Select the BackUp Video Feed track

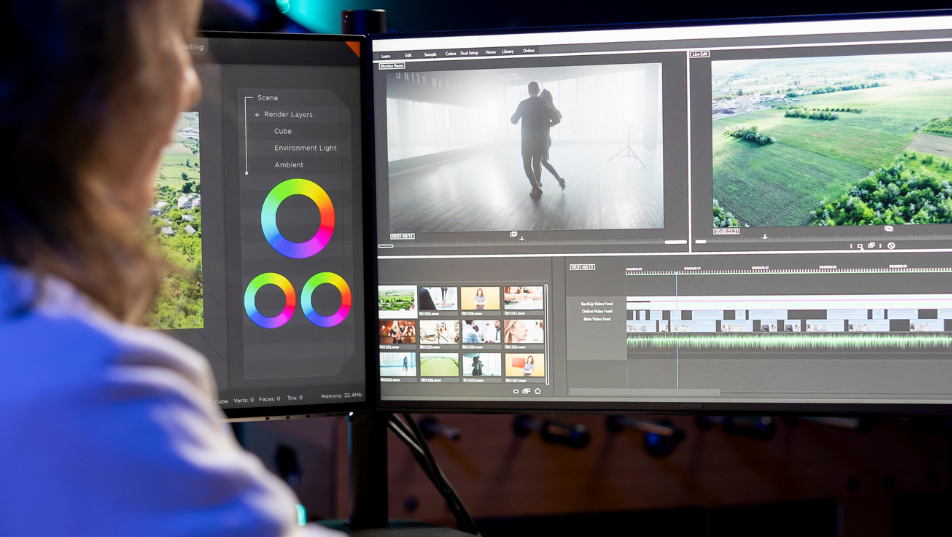597,304
